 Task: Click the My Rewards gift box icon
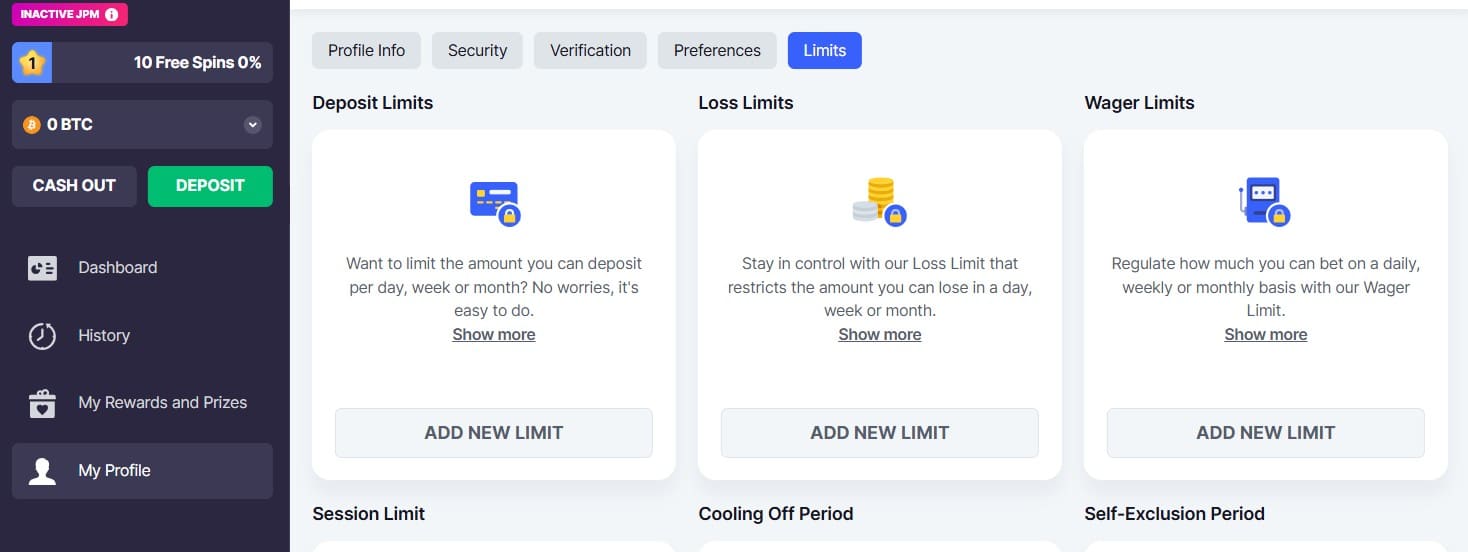[x=42, y=403]
